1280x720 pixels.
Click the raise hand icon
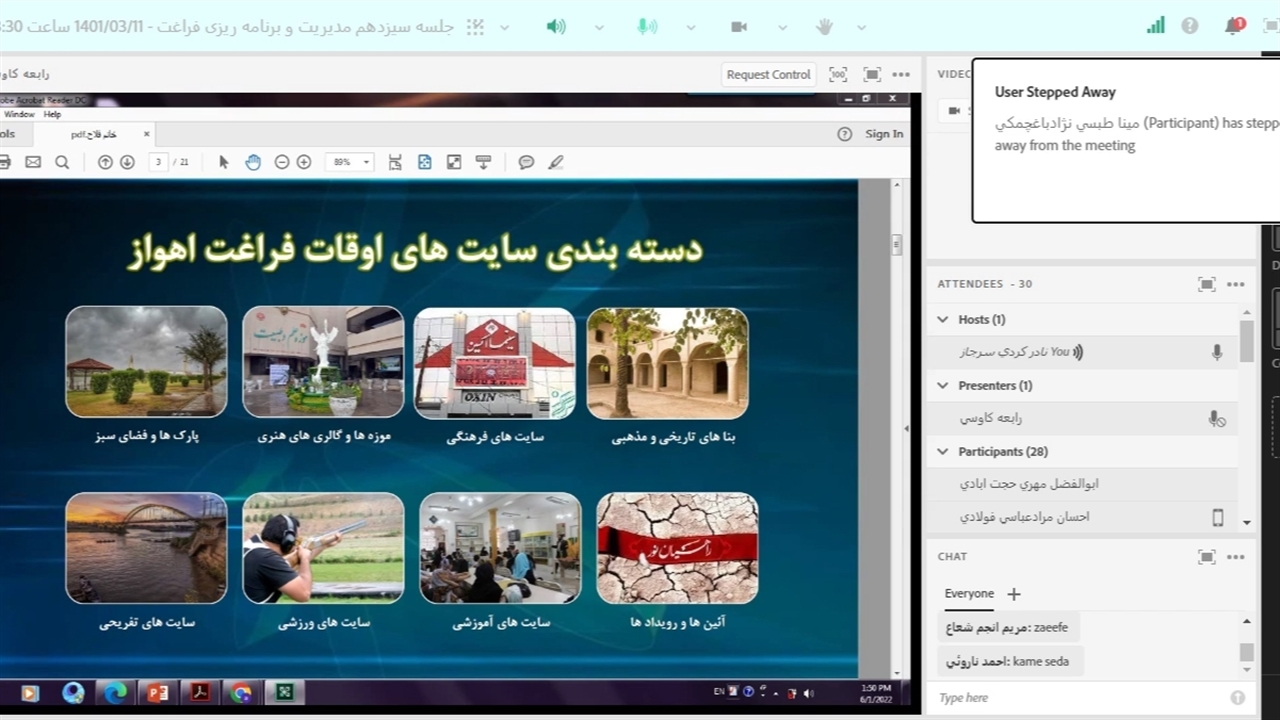point(825,27)
